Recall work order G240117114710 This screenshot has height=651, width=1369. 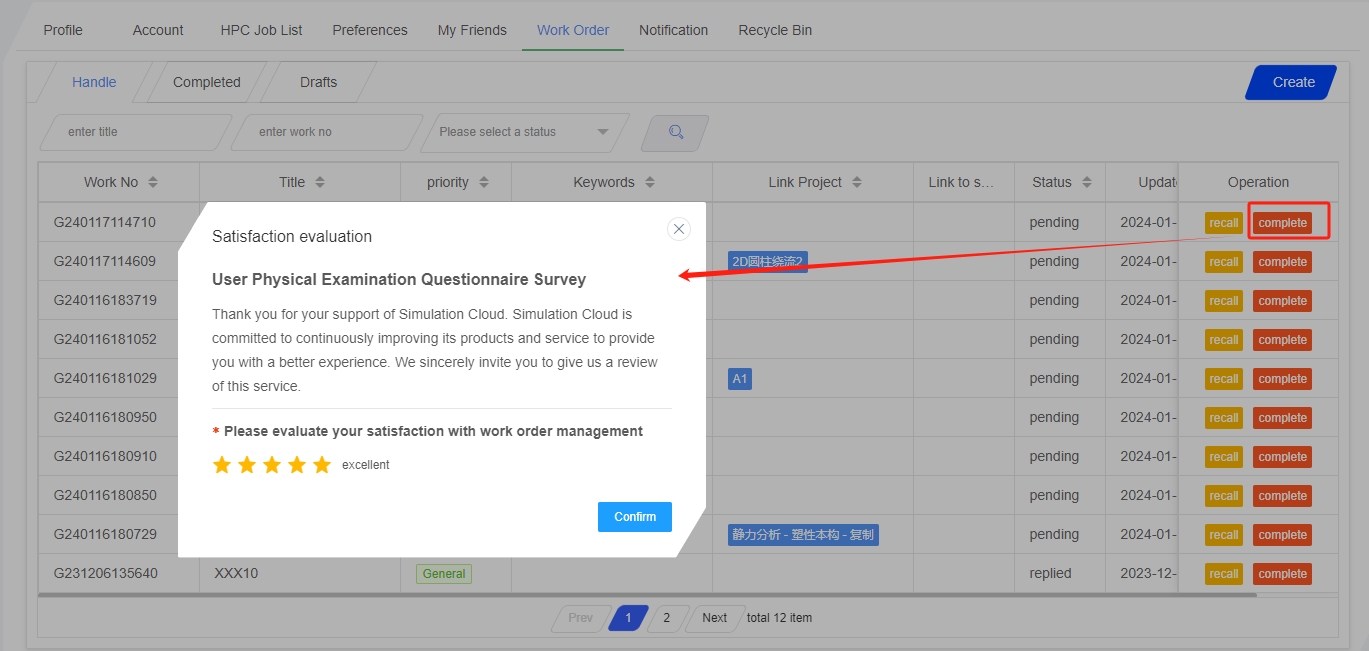(1223, 223)
